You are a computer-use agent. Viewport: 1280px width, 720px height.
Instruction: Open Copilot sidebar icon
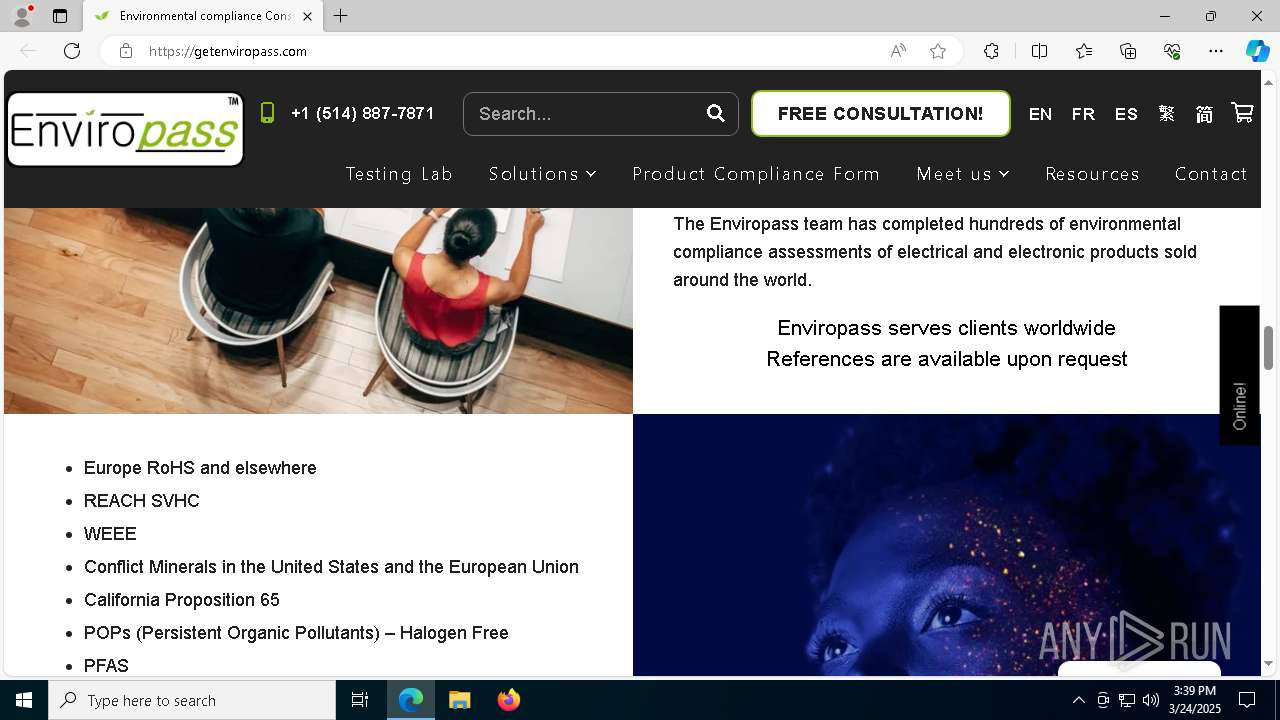pyautogui.click(x=1257, y=51)
